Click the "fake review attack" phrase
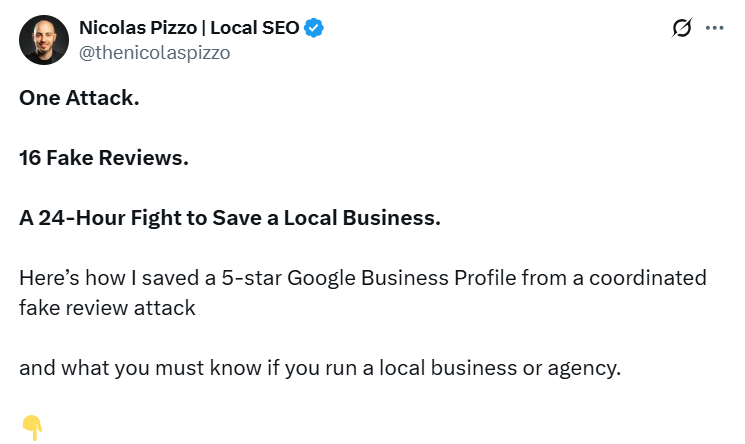This screenshot has height=444, width=745. [107, 308]
